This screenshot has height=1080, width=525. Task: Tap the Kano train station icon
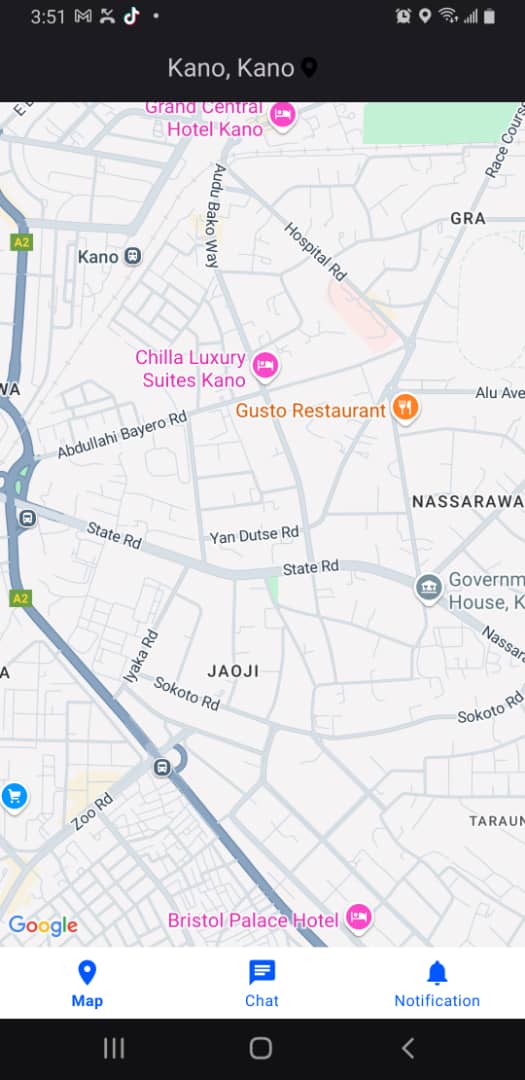[133, 257]
